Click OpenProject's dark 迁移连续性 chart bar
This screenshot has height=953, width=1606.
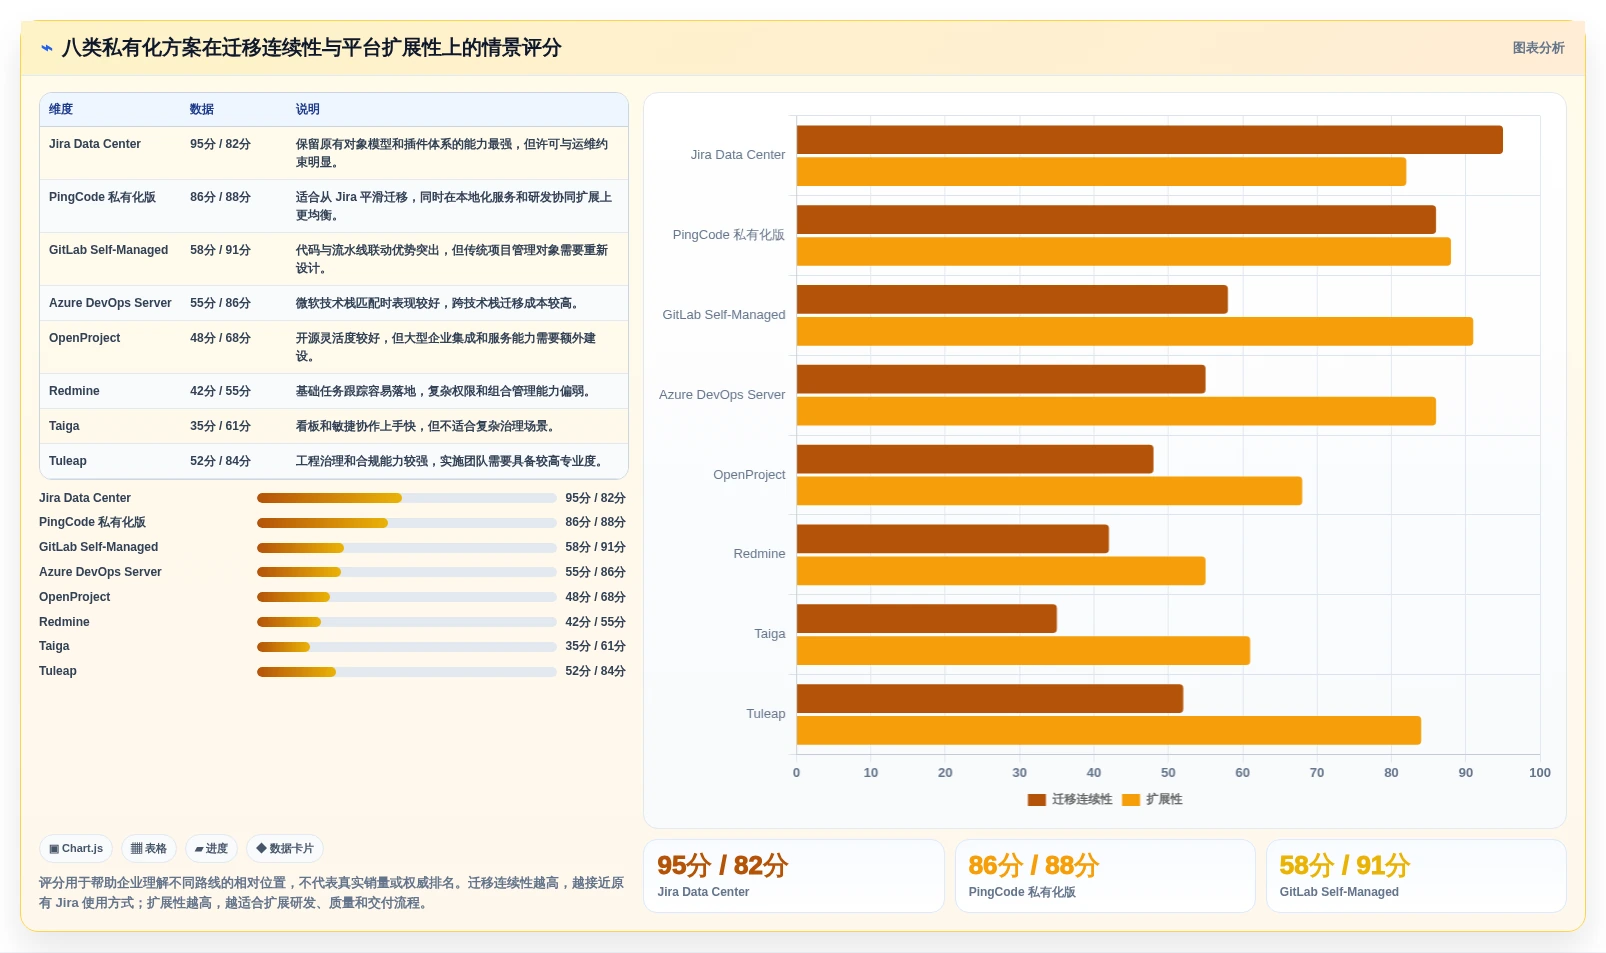[975, 459]
